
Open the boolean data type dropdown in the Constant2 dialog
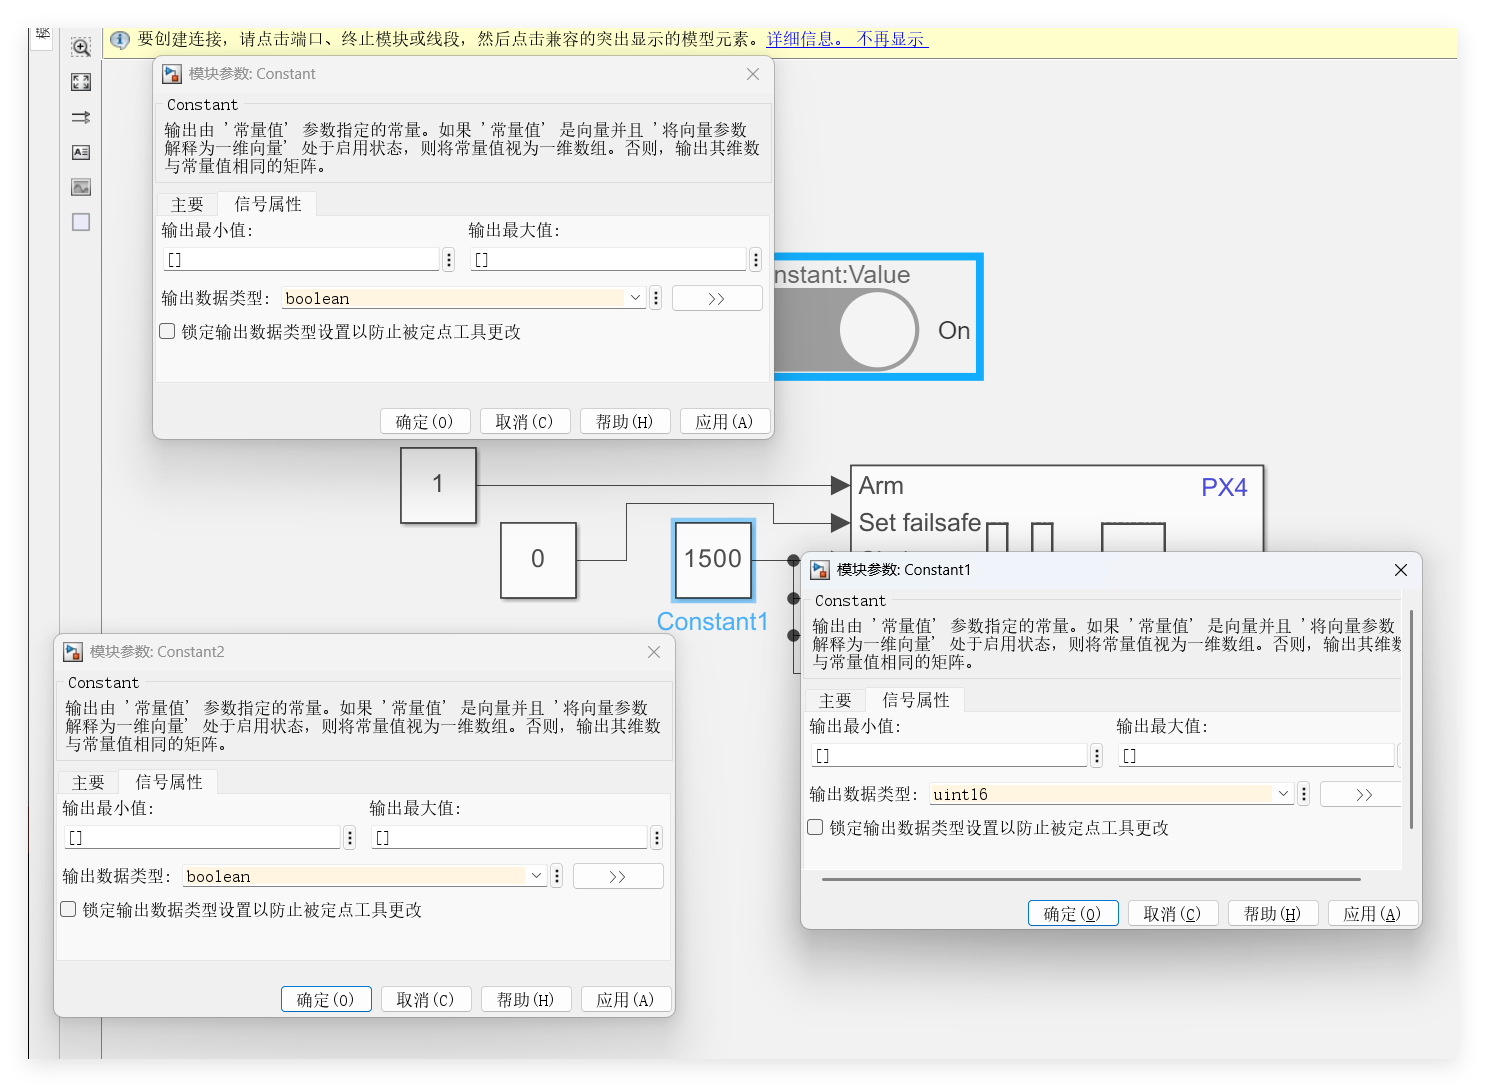[536, 876]
